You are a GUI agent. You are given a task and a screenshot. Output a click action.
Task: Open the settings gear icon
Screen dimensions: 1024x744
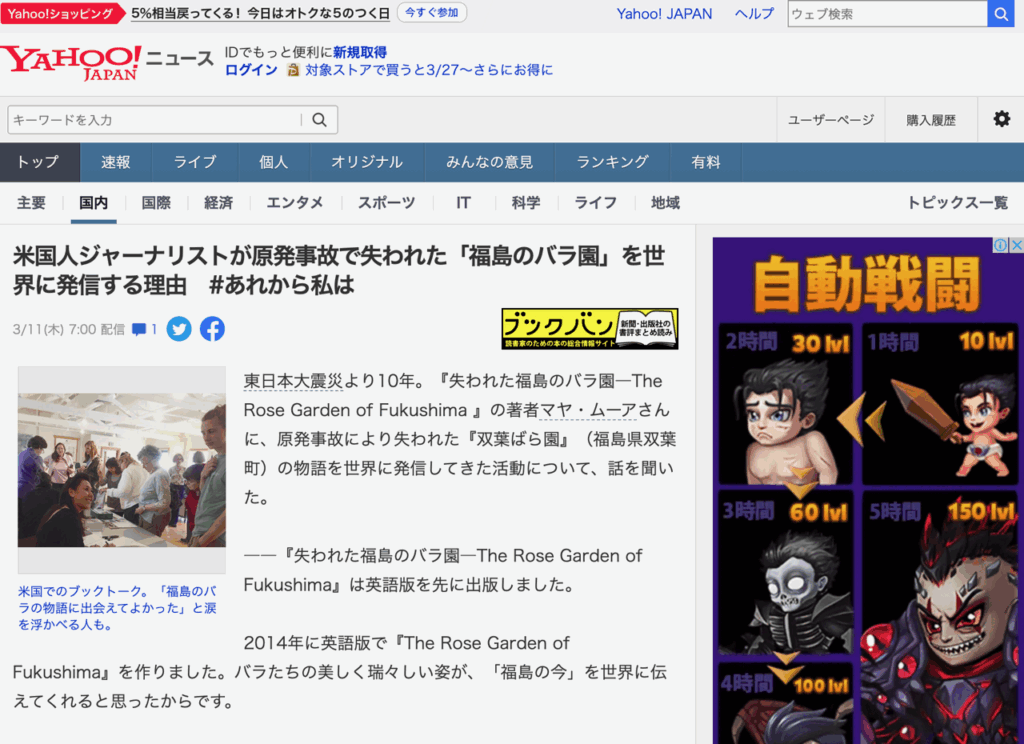[x=1001, y=120]
